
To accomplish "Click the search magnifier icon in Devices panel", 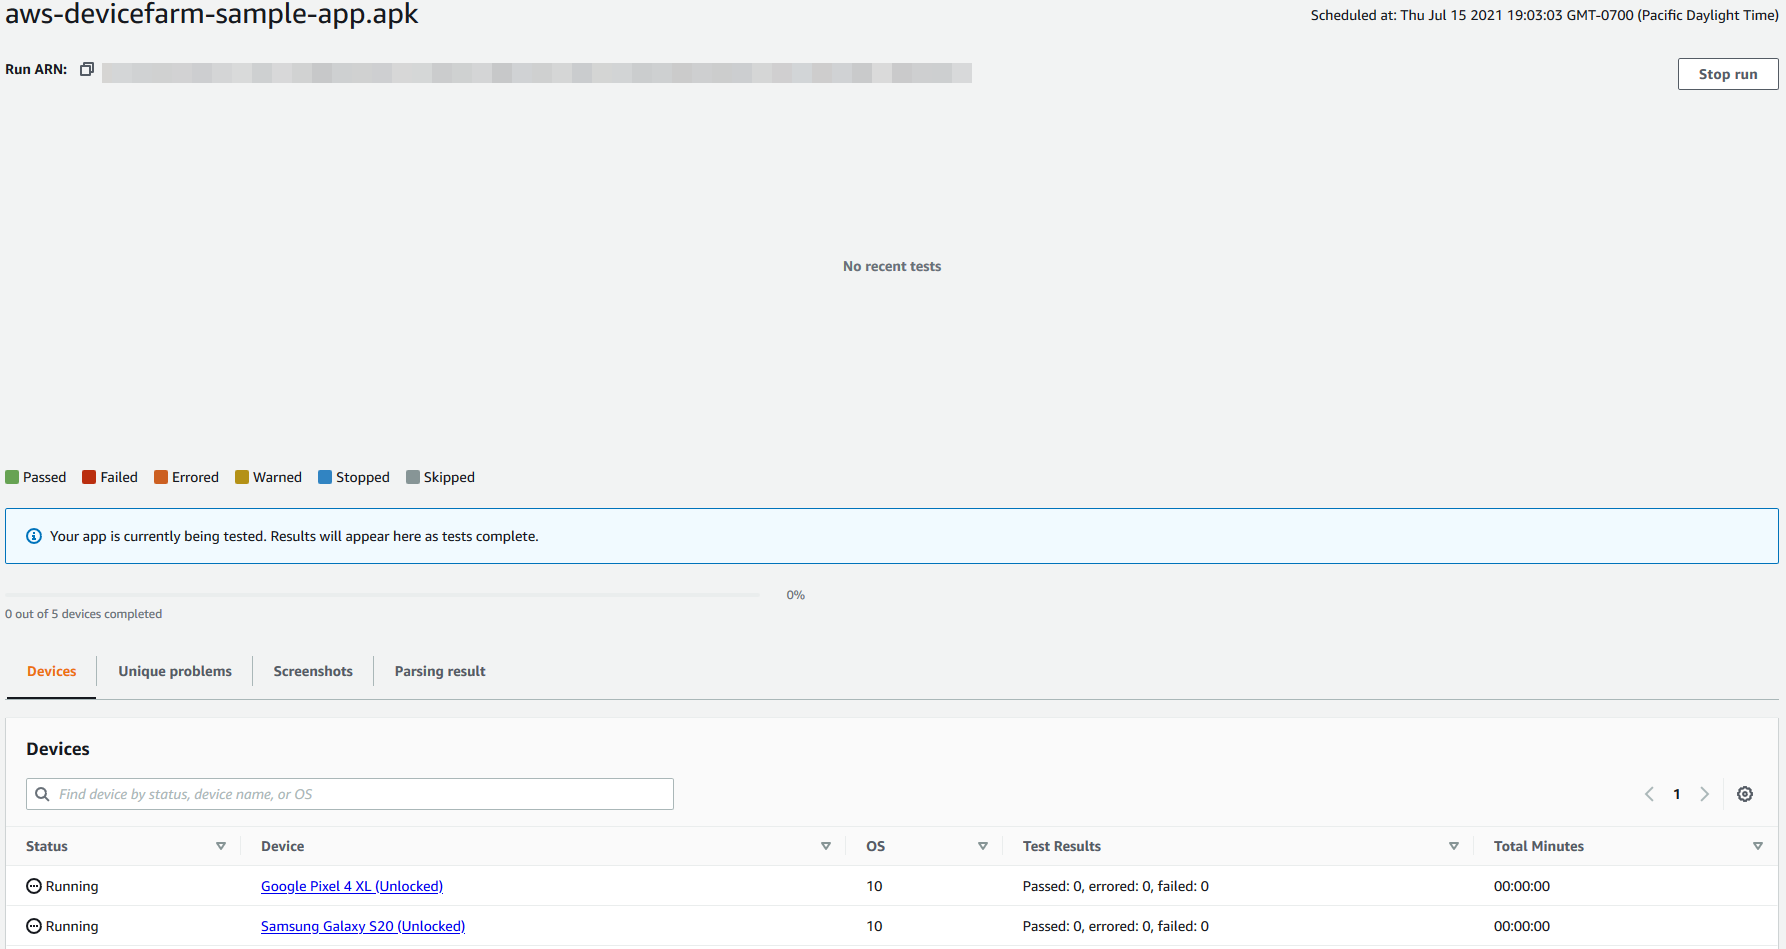I will tap(42, 793).
